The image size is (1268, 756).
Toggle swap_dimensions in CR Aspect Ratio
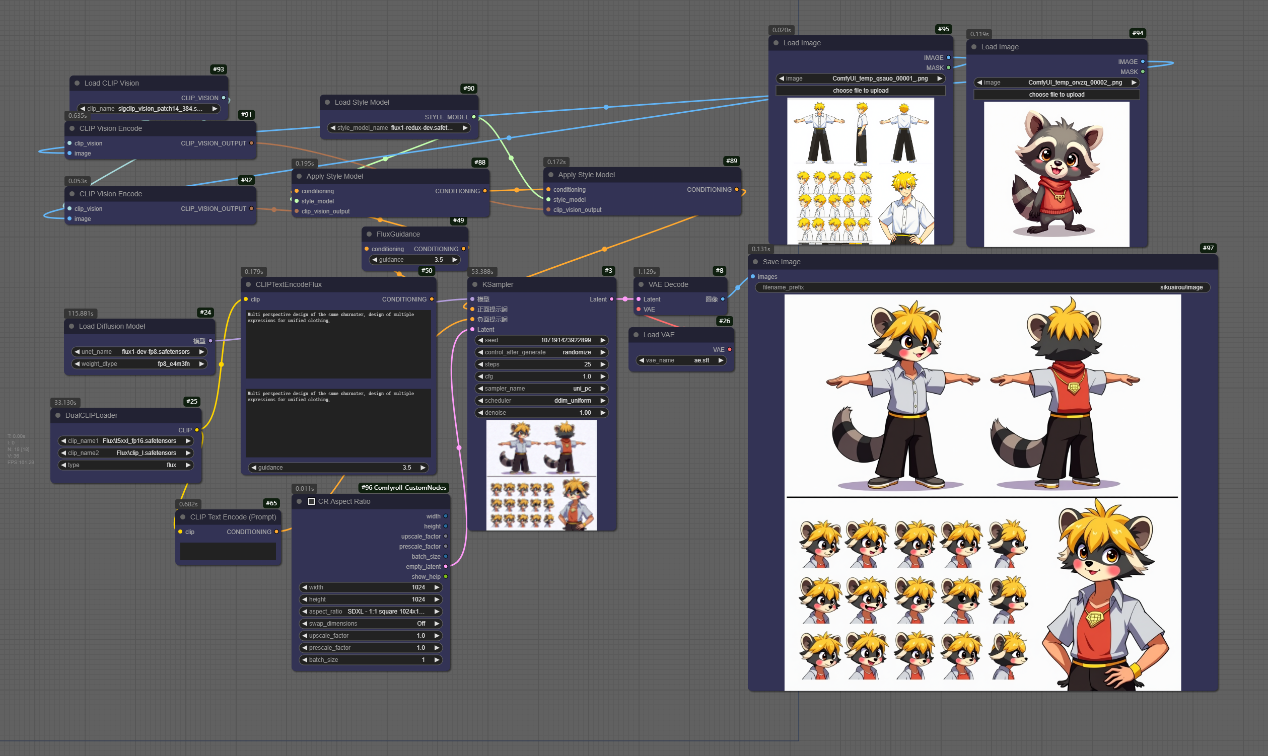(371, 623)
